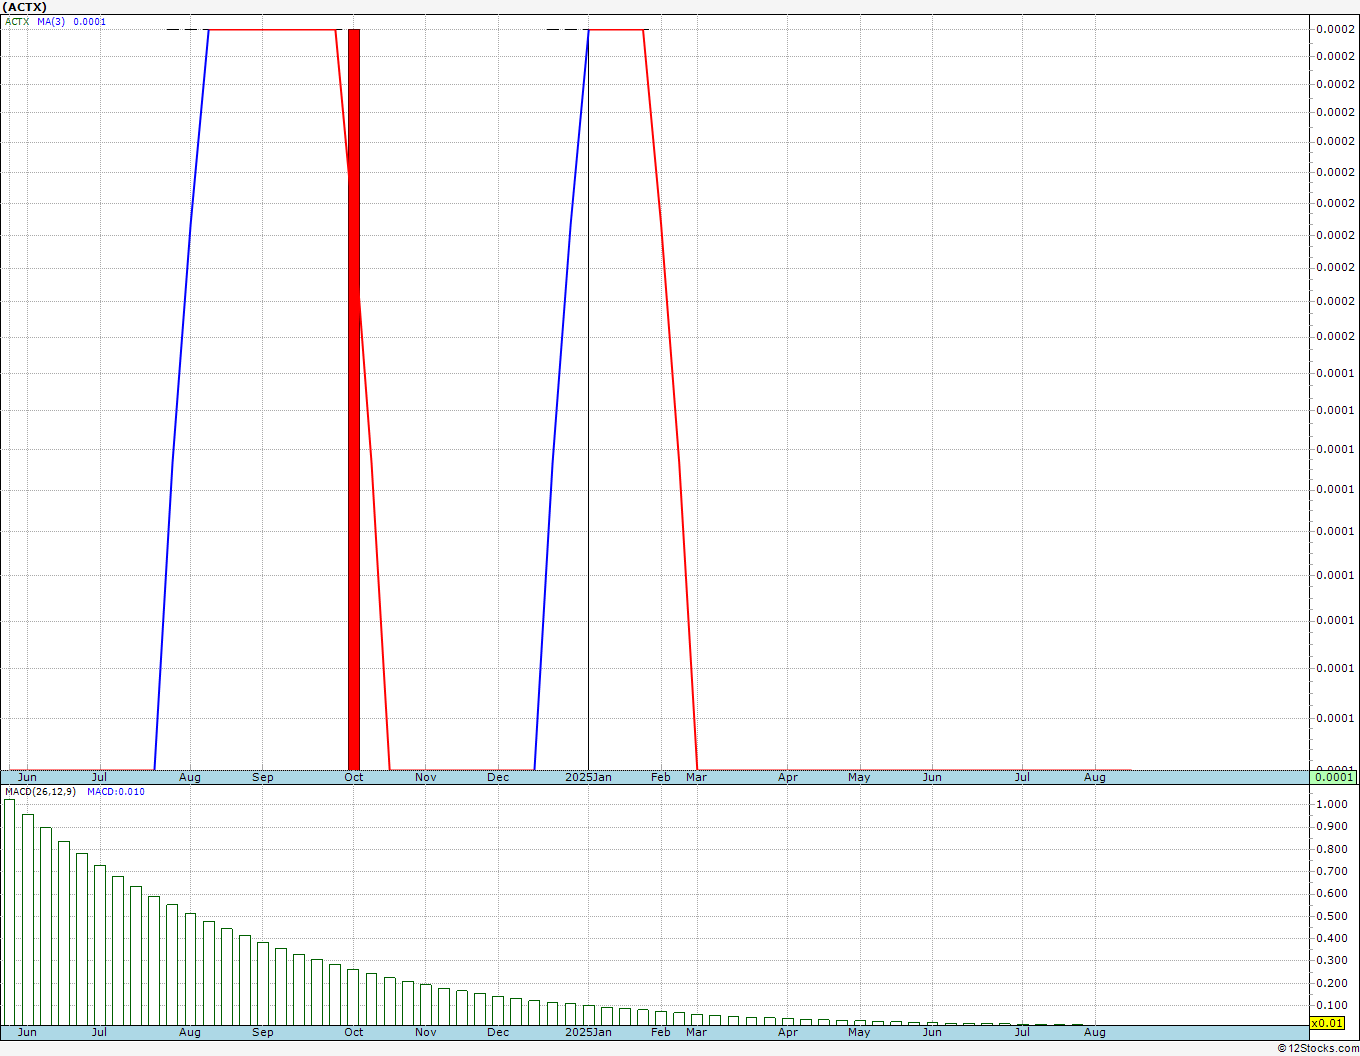Select Sep label on the price chart axis
This screenshot has height=1056, width=1360.
click(x=263, y=777)
